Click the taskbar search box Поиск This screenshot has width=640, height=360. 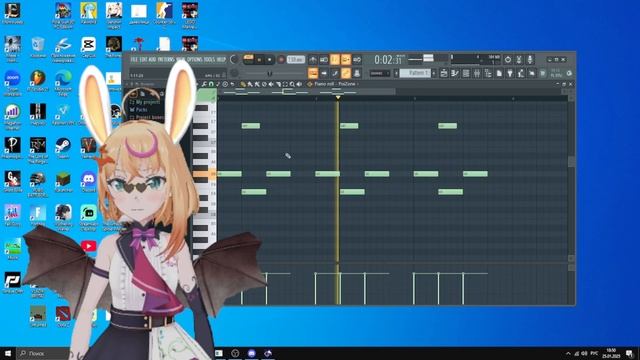pyautogui.click(x=43, y=353)
